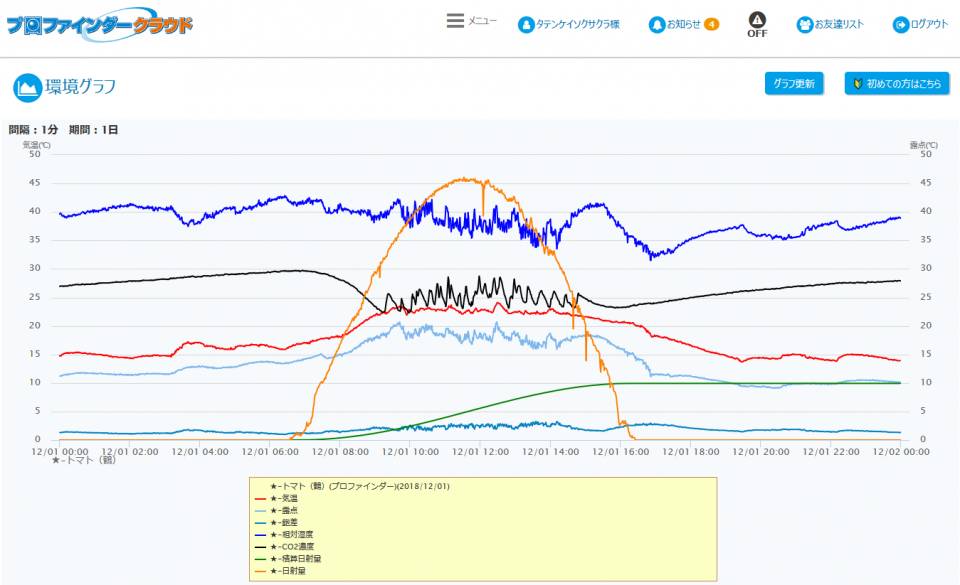Click the ログアウト logout arrow icon
Image resolution: width=960 pixels, height=585 pixels.
(900, 24)
